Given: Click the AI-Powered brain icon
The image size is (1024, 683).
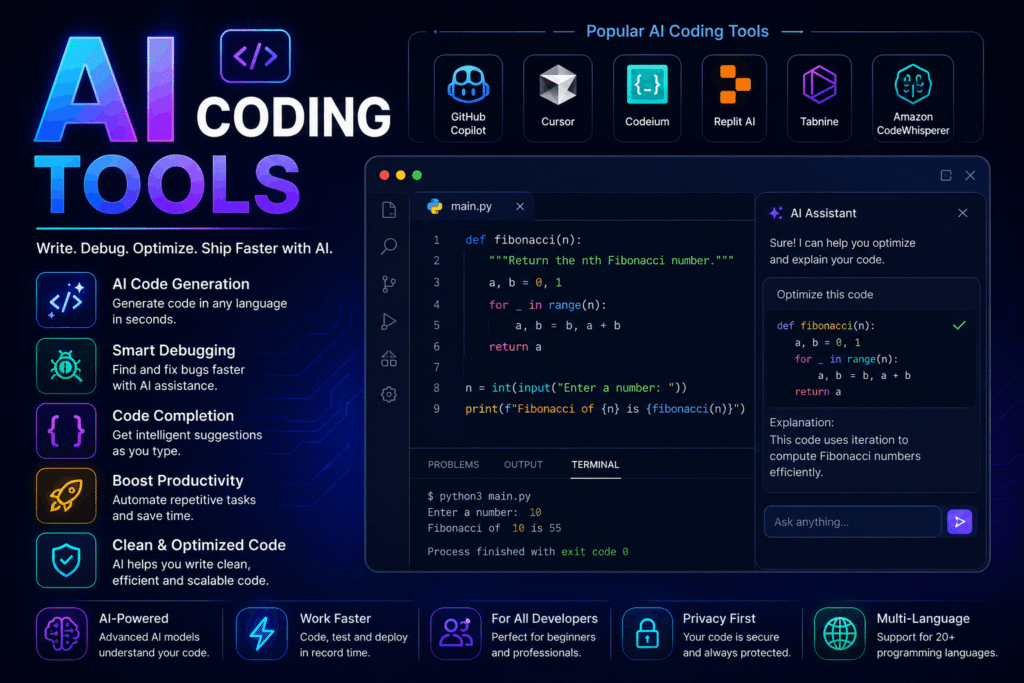Looking at the screenshot, I should tap(62, 633).
